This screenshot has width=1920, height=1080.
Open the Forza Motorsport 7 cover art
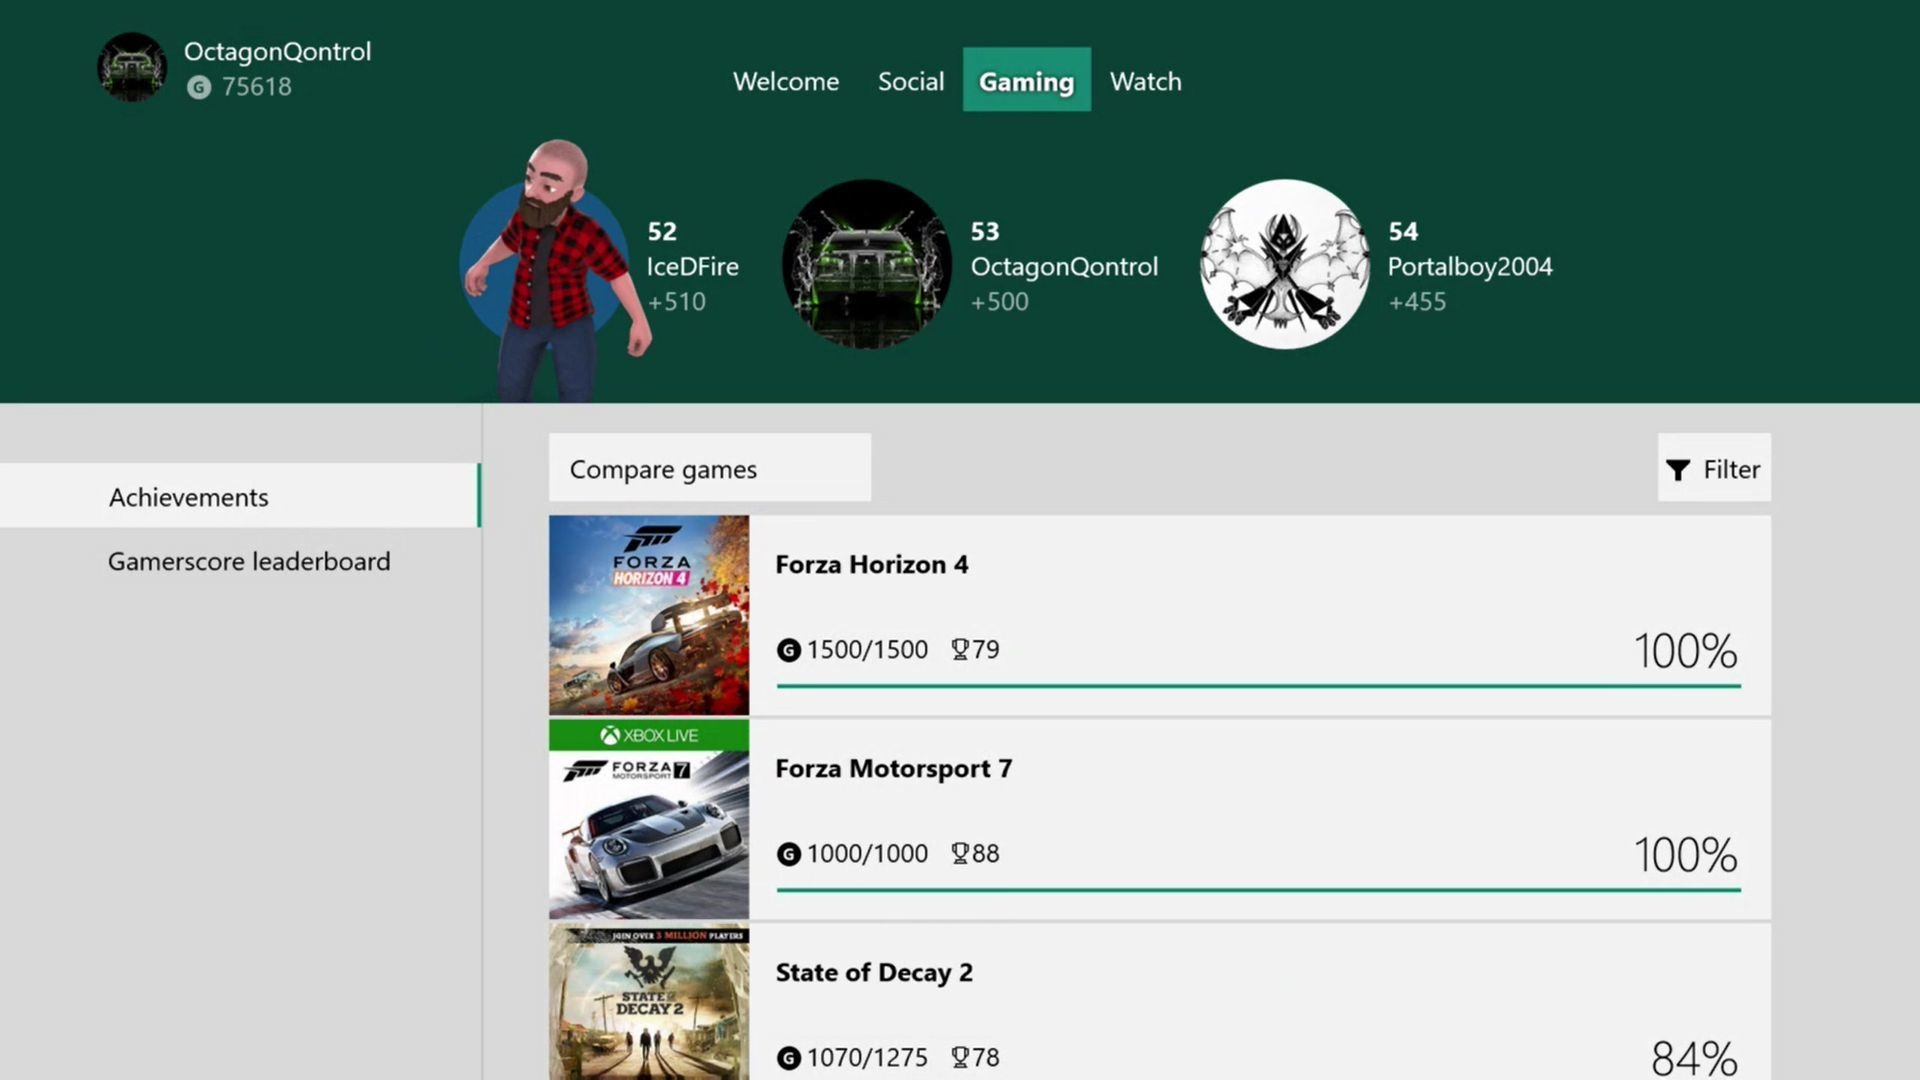[649, 819]
